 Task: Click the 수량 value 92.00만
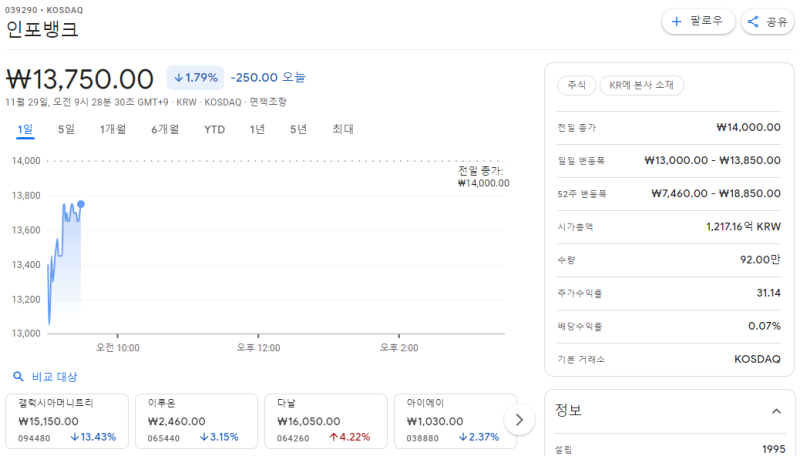(x=760, y=260)
